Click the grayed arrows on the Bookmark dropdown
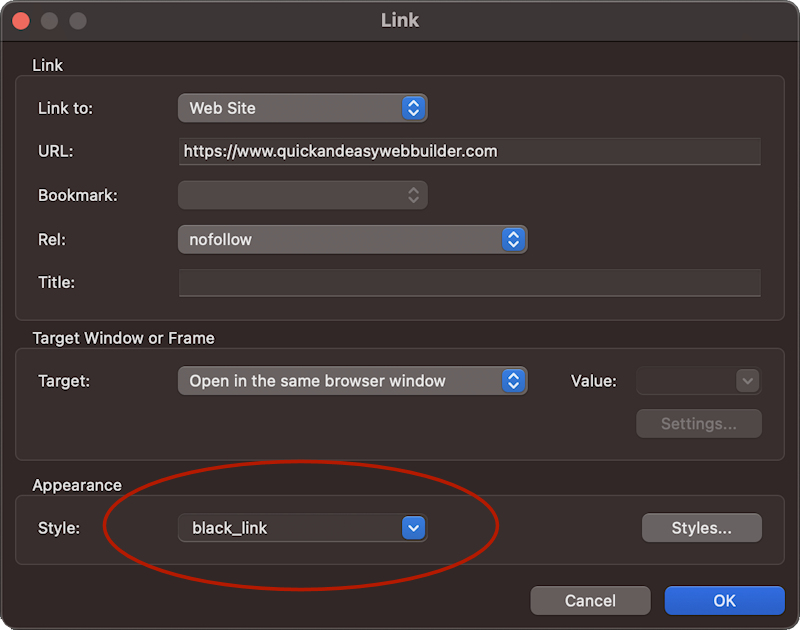This screenshot has height=630, width=800. click(x=413, y=195)
